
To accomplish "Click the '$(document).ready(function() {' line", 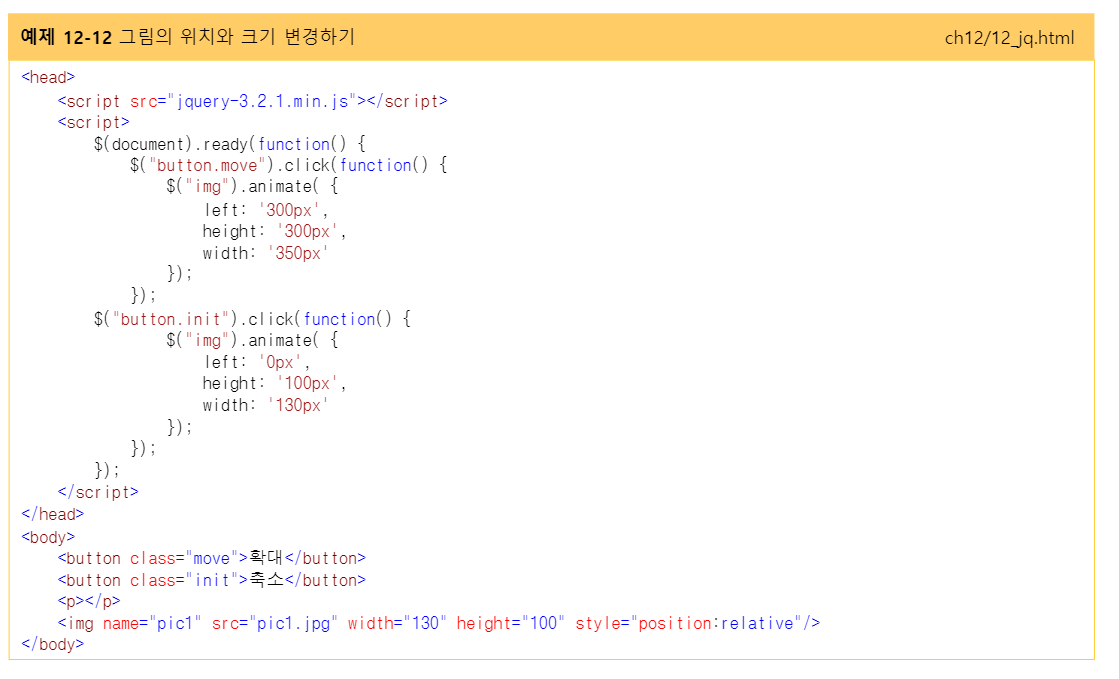I will point(230,144).
